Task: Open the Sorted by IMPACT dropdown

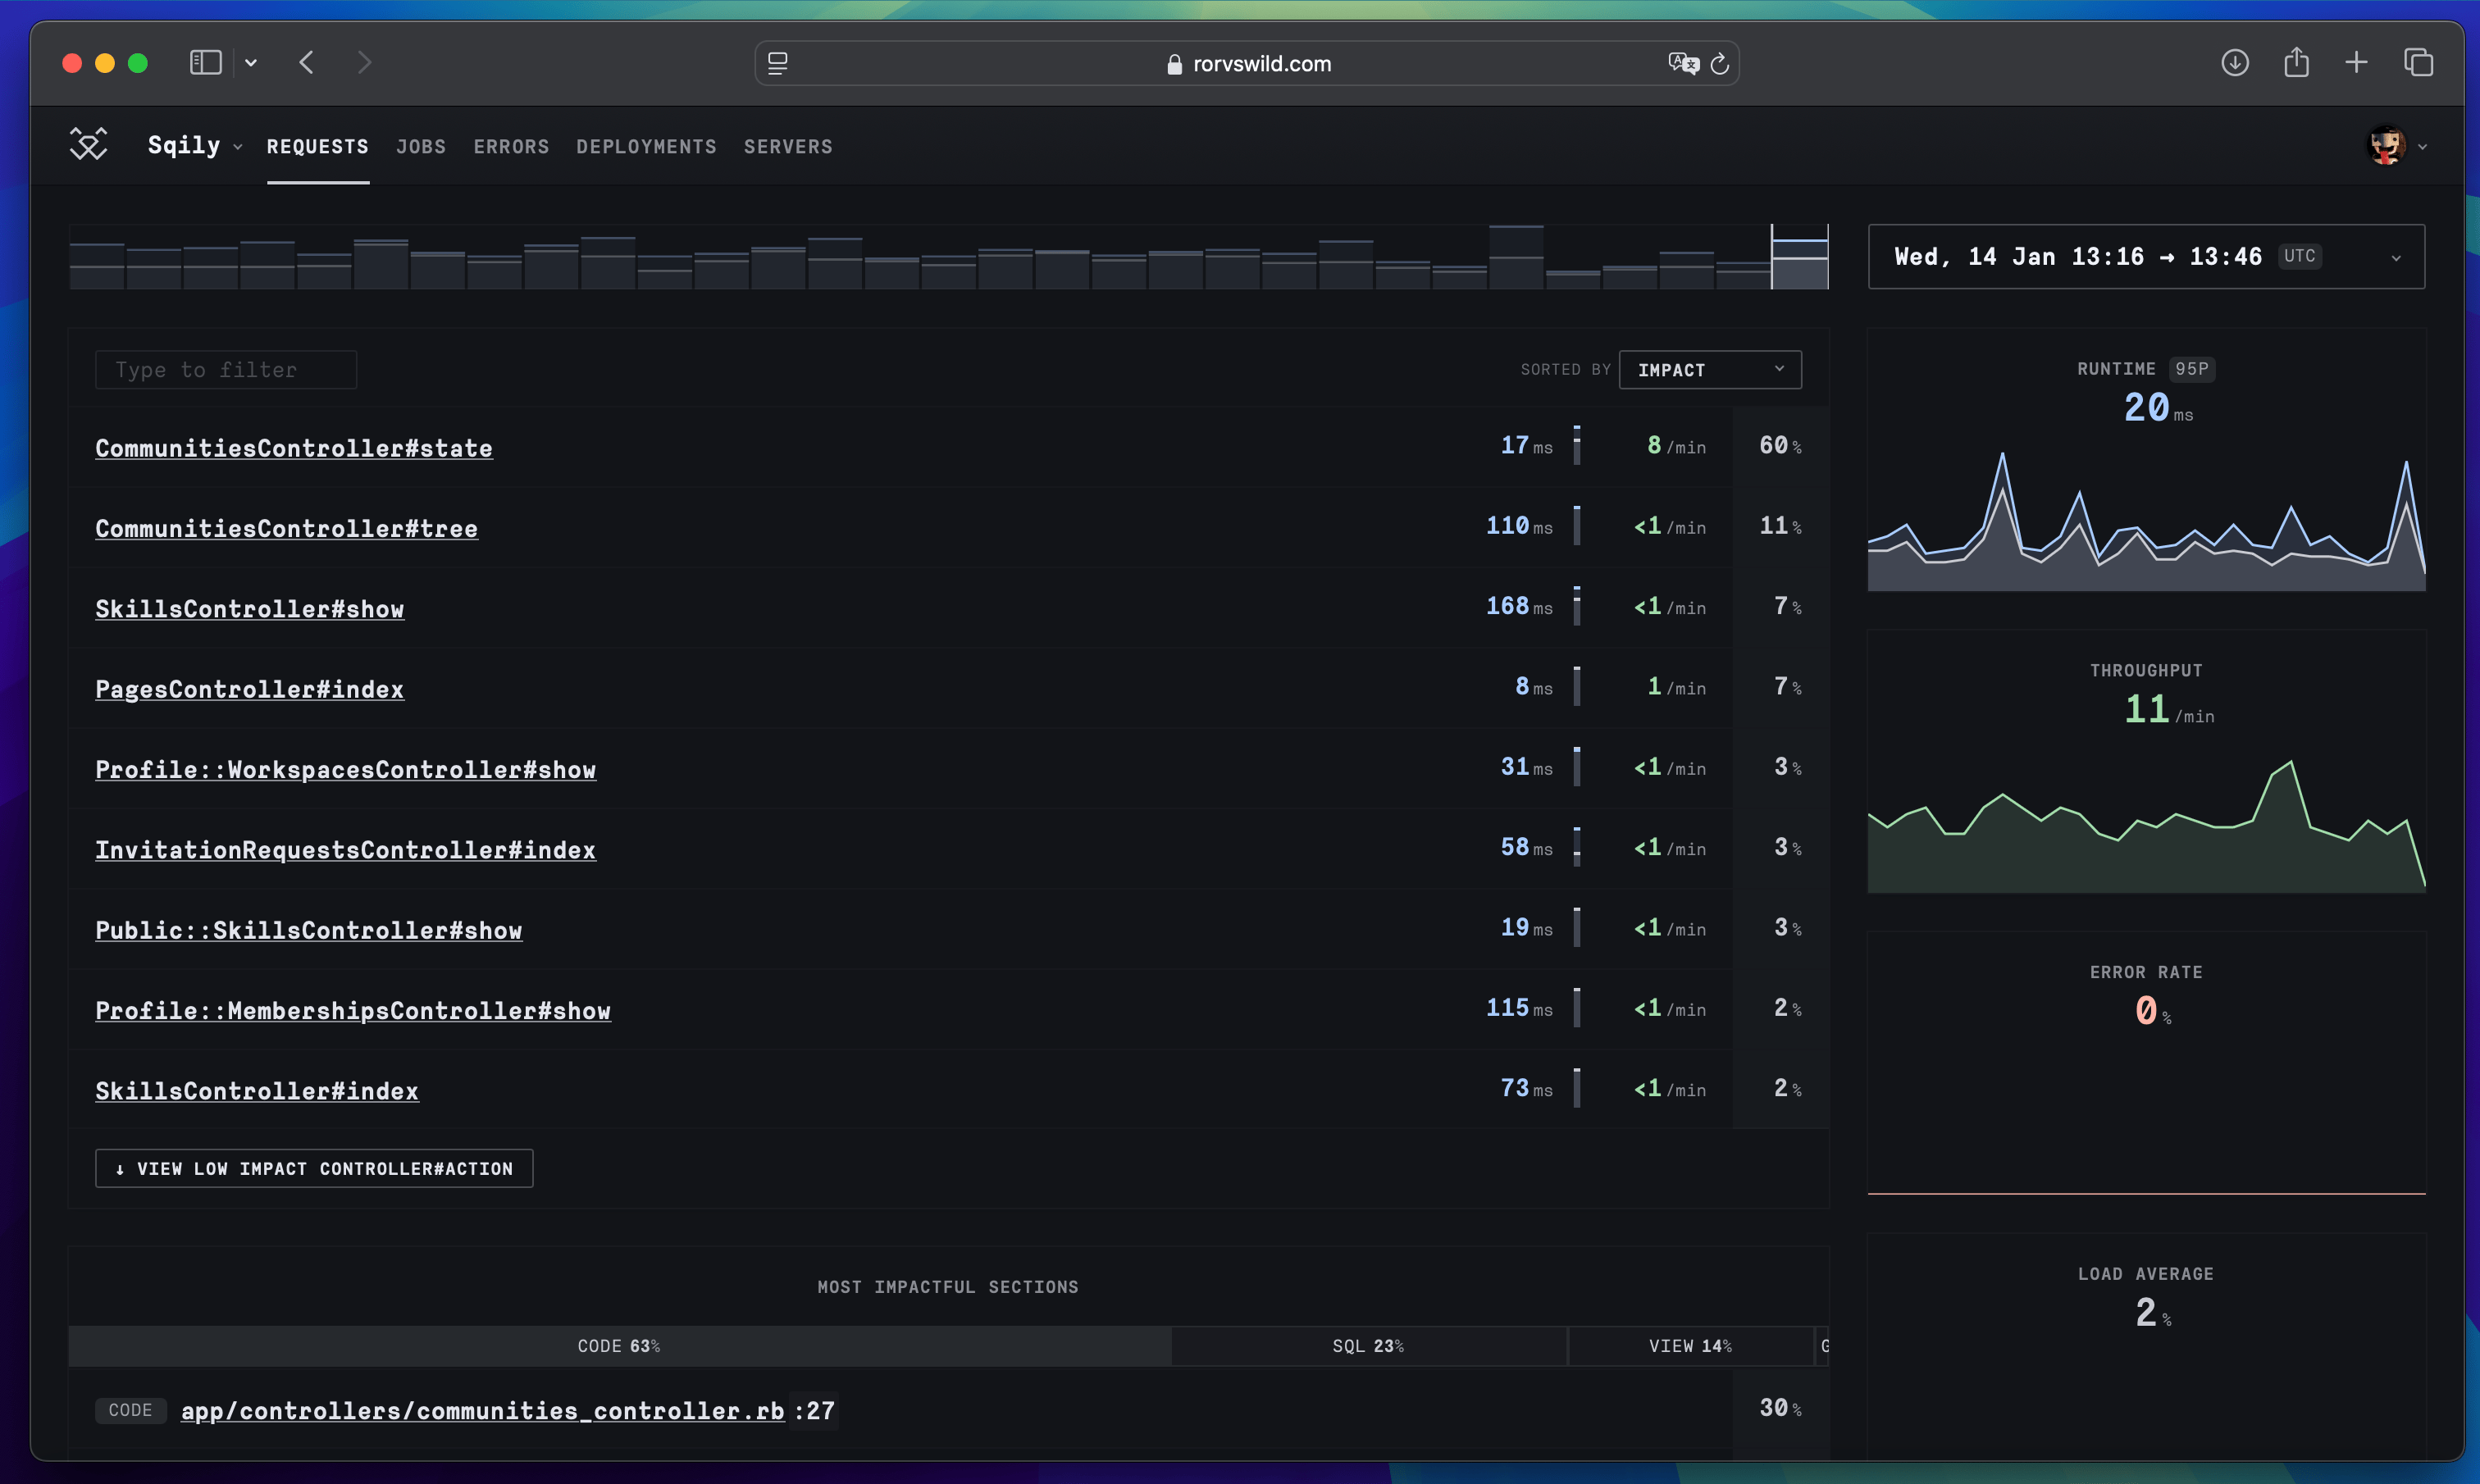Action: point(1710,370)
